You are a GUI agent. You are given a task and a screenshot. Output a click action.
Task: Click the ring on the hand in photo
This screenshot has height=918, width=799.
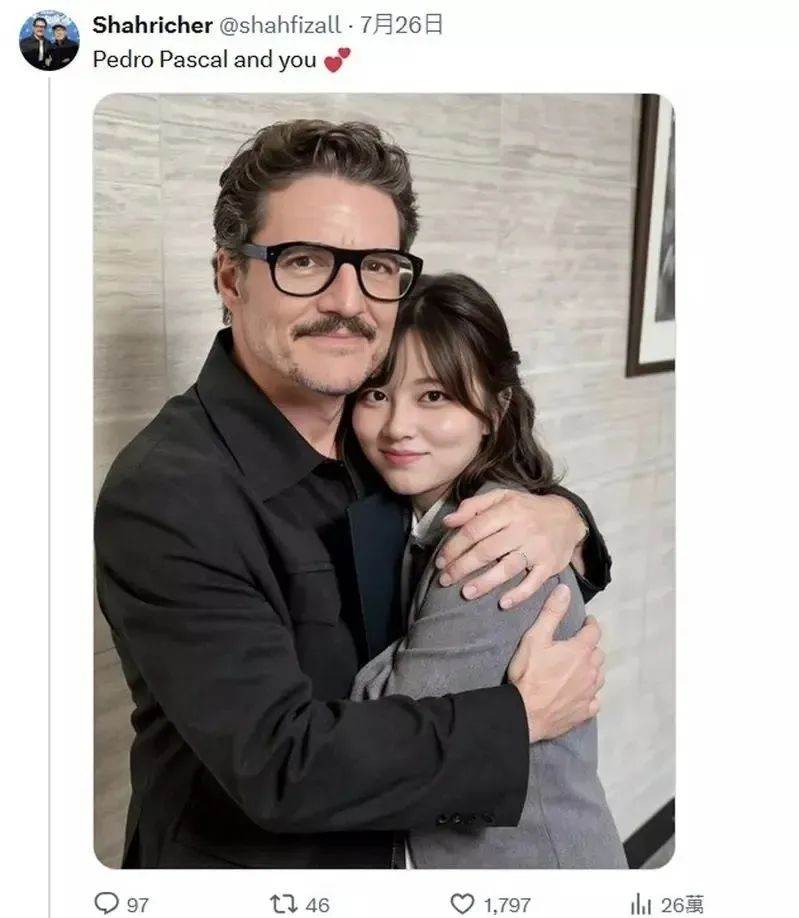524,559
